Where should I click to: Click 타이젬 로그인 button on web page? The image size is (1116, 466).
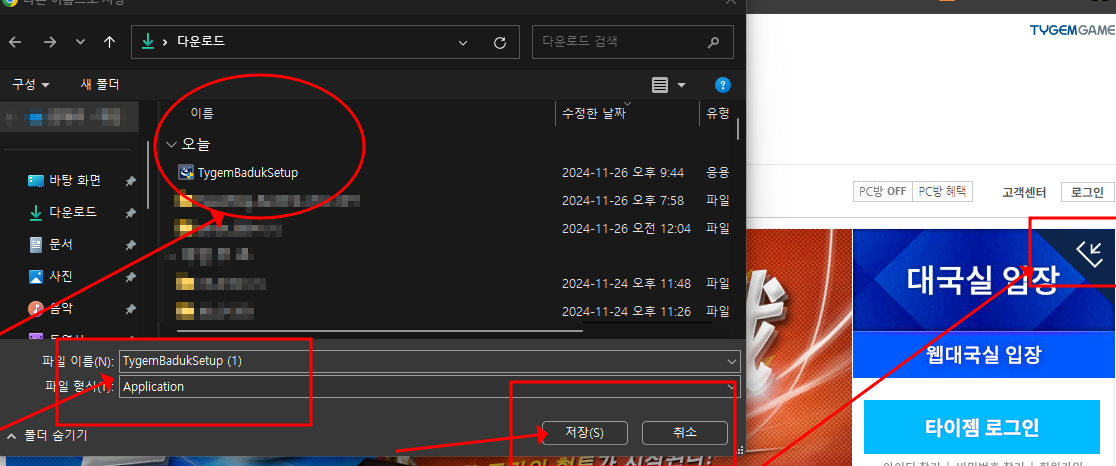983,427
